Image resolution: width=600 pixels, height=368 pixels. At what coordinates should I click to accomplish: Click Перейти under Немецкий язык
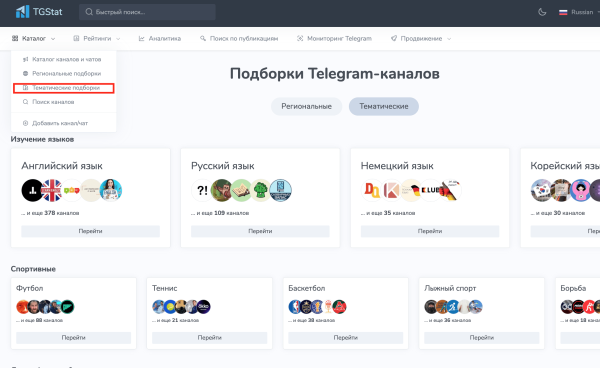tap(430, 231)
